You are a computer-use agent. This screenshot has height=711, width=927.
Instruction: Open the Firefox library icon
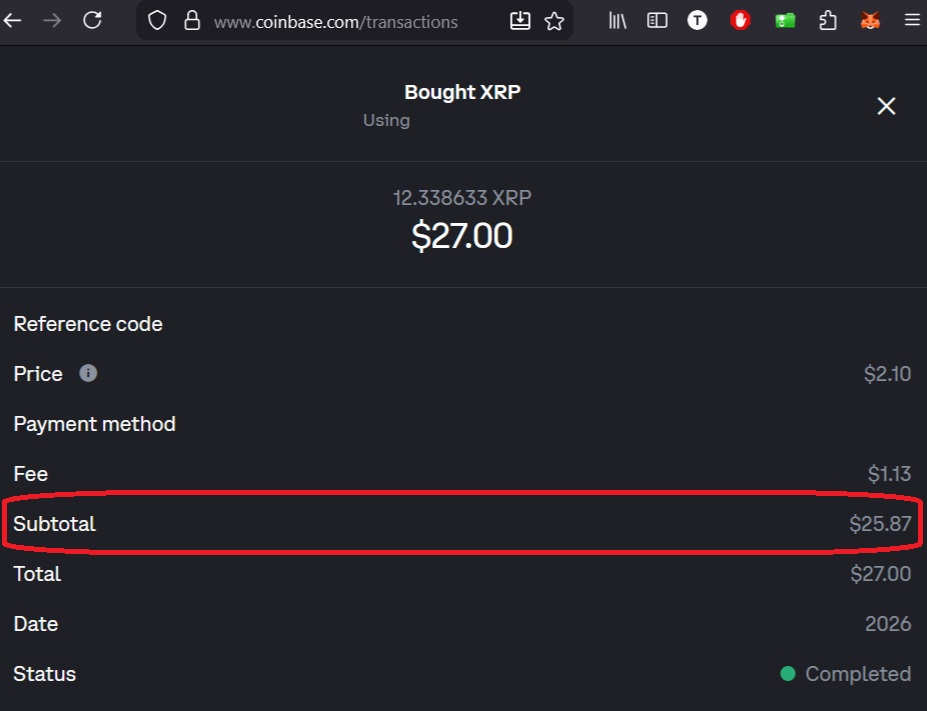617,20
